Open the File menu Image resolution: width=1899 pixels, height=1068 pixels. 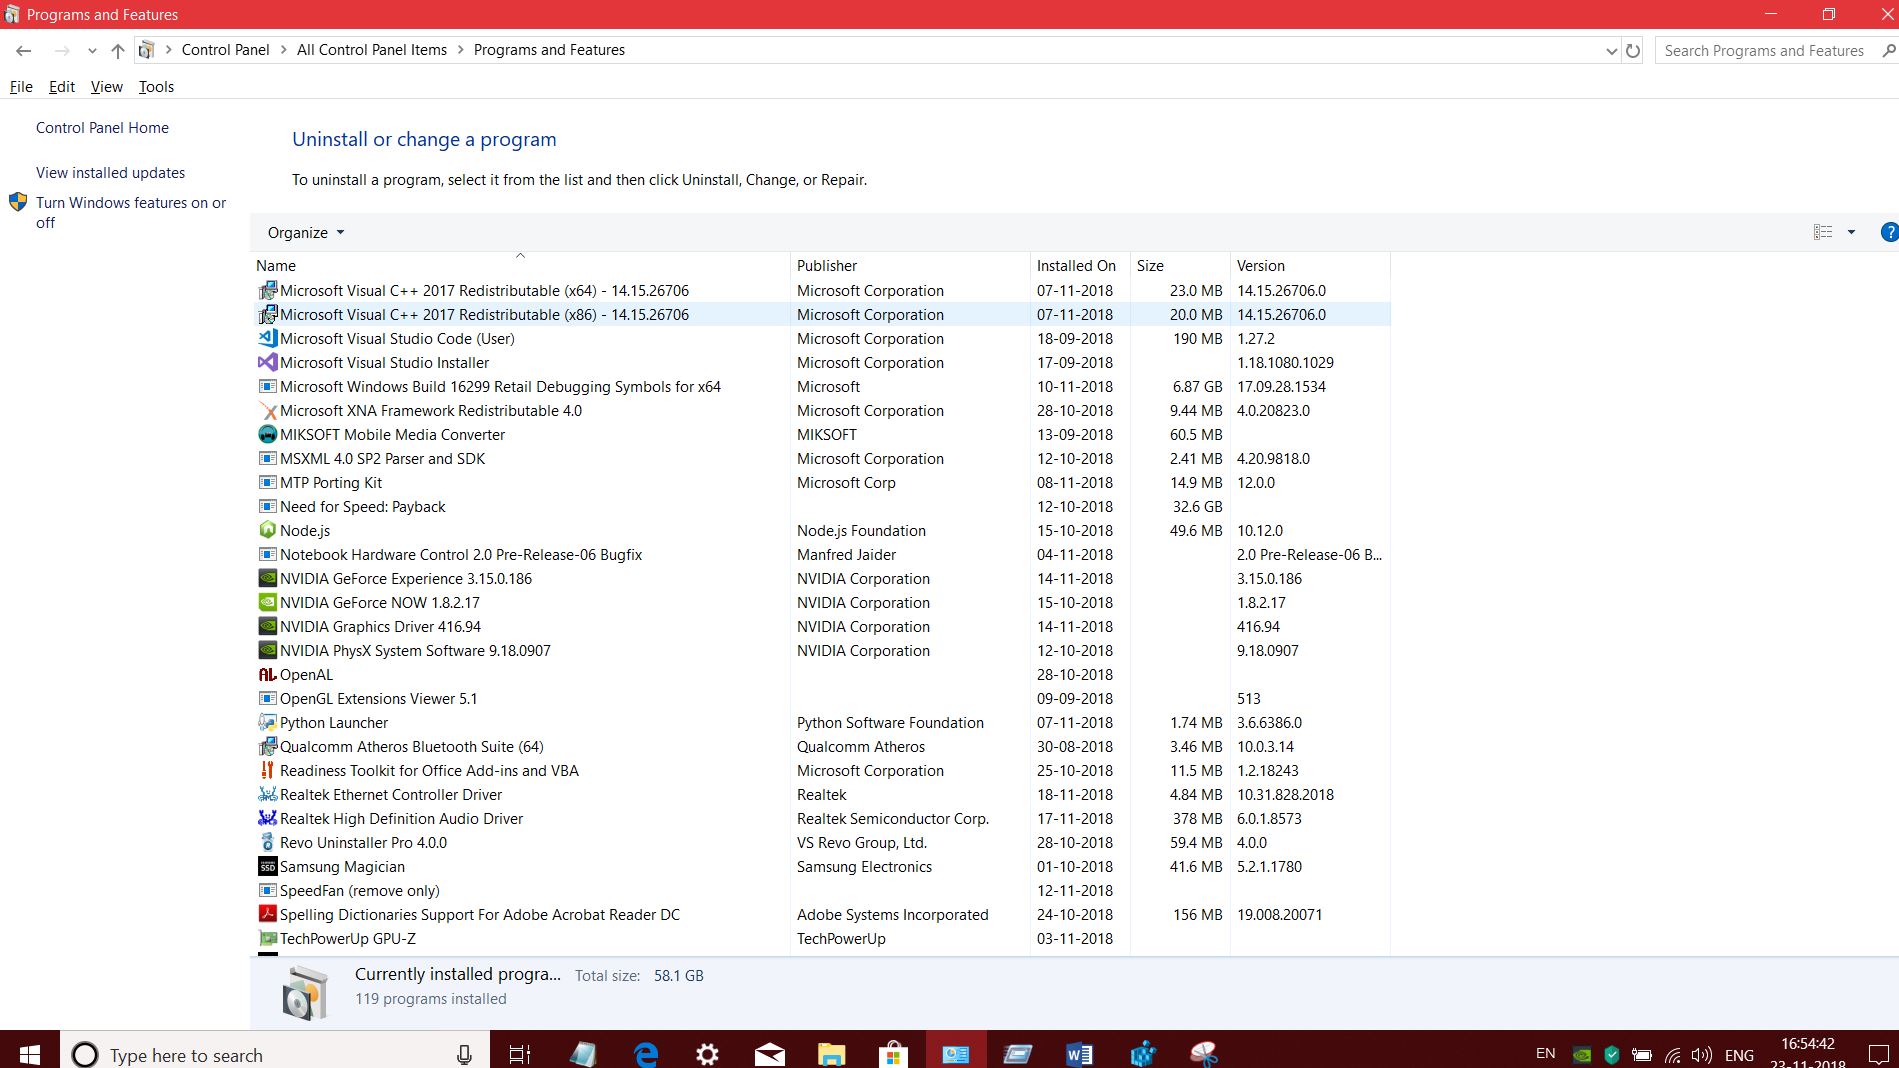point(21,87)
